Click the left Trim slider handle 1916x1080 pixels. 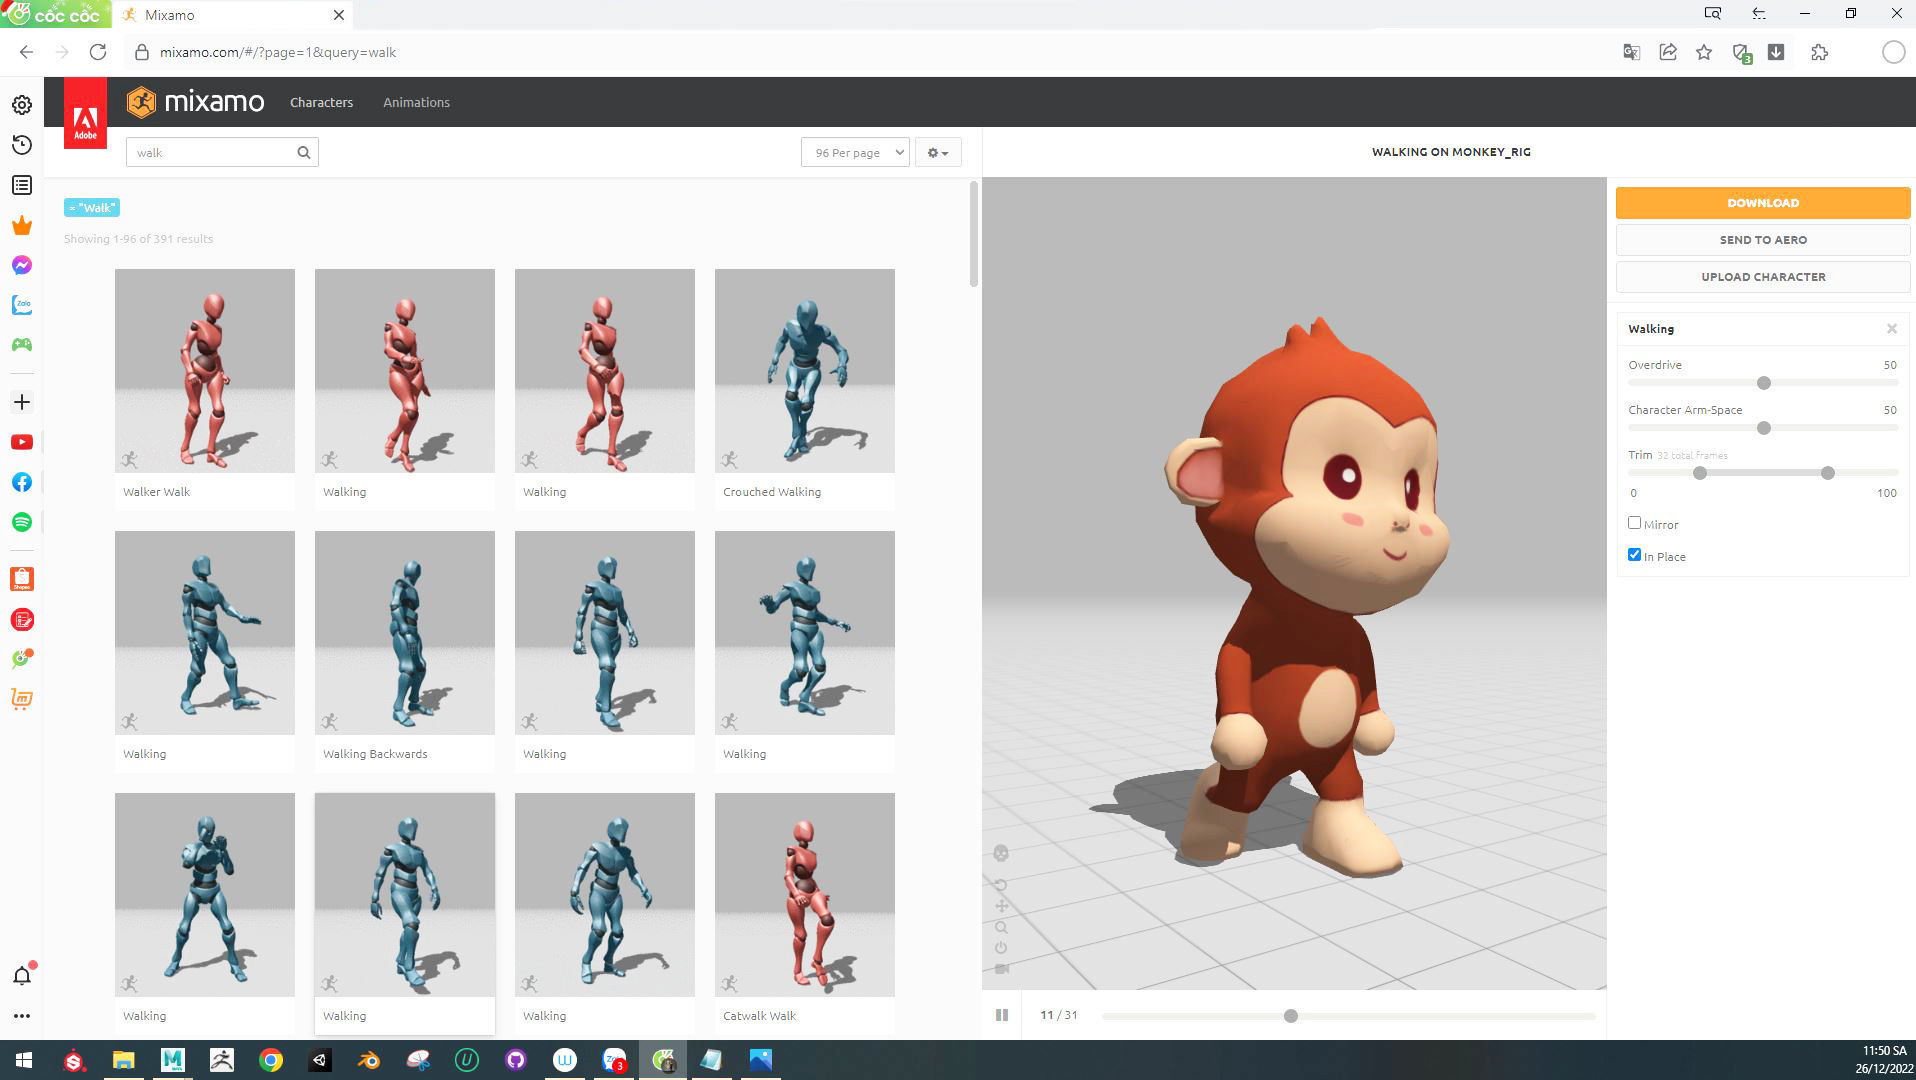coord(1700,473)
